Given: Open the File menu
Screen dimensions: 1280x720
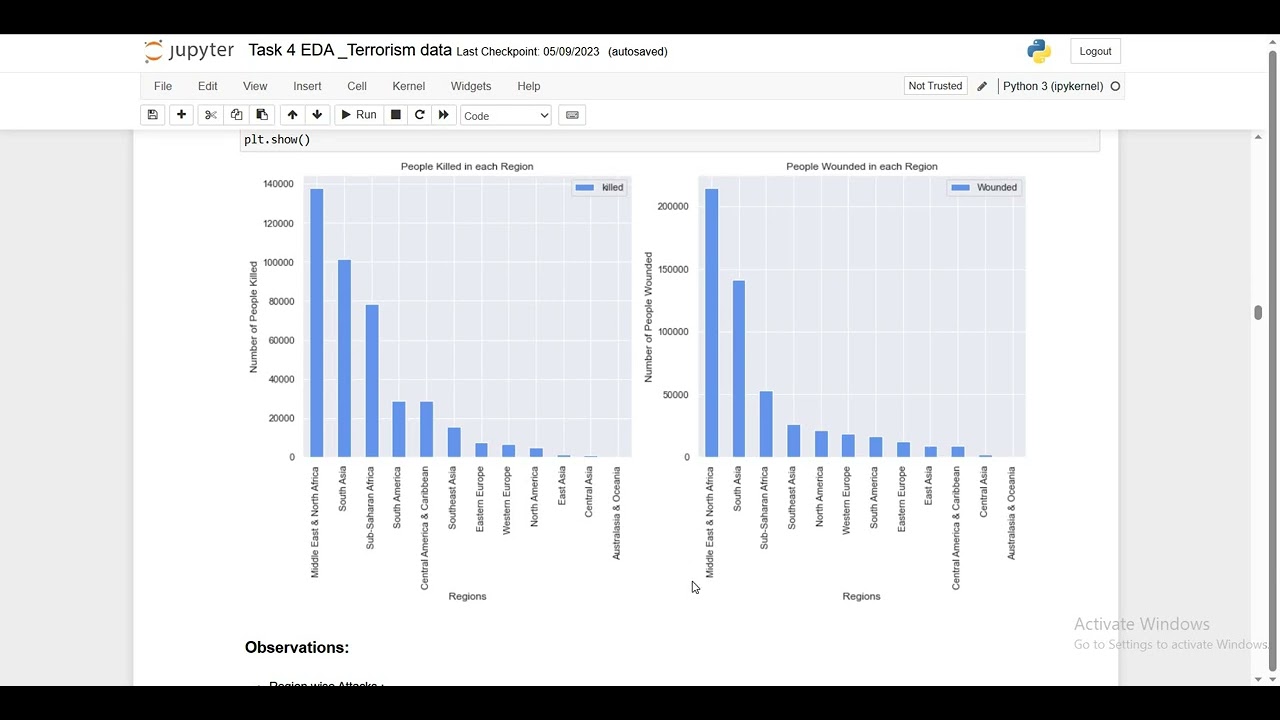Looking at the screenshot, I should click(163, 86).
